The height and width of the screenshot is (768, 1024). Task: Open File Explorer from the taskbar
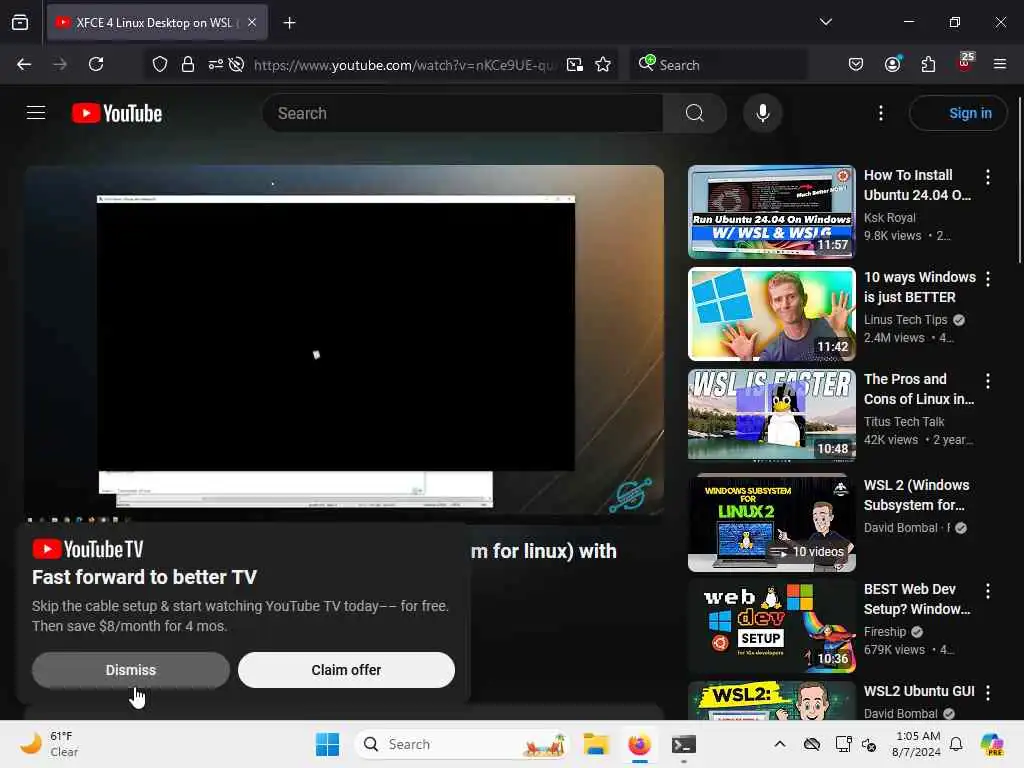[x=596, y=744]
